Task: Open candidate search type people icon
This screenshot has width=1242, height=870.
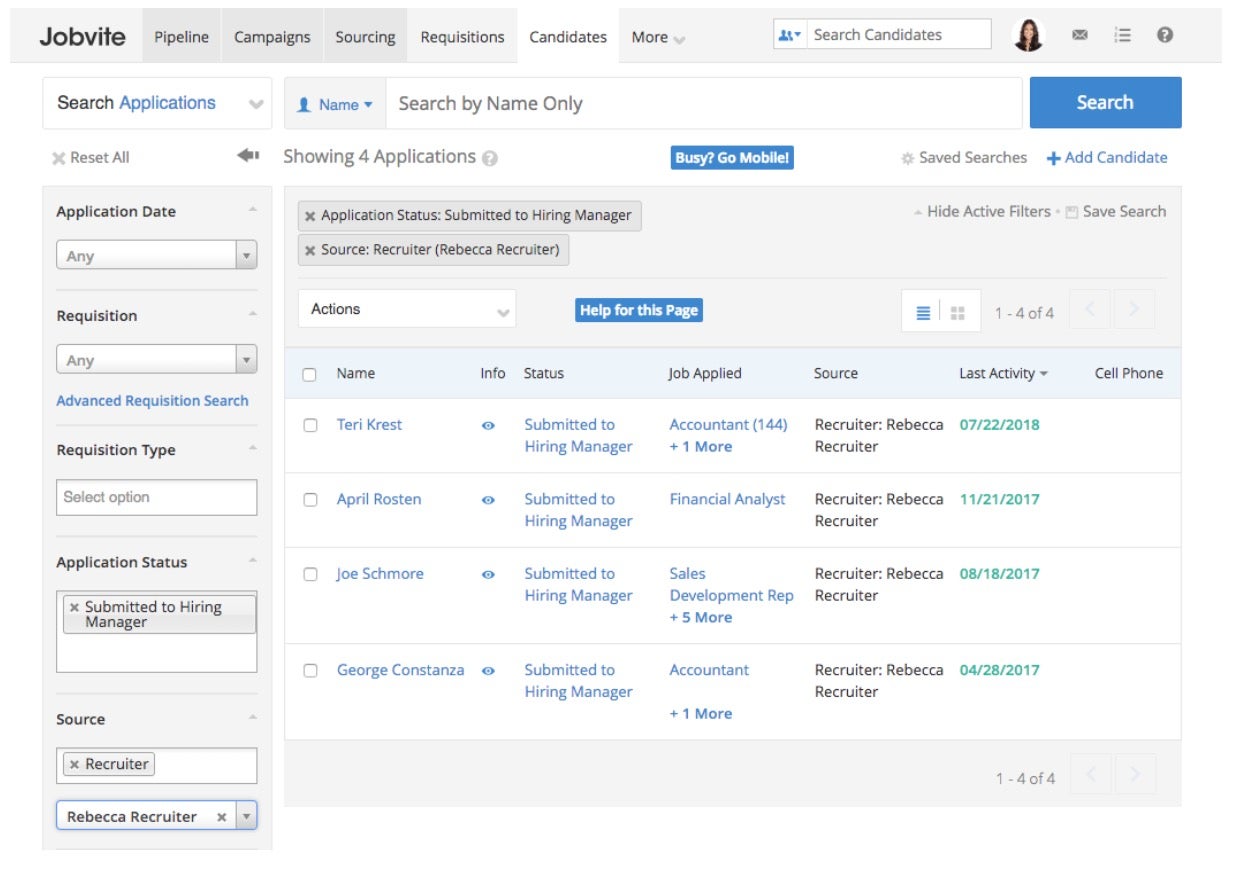Action: click(790, 35)
